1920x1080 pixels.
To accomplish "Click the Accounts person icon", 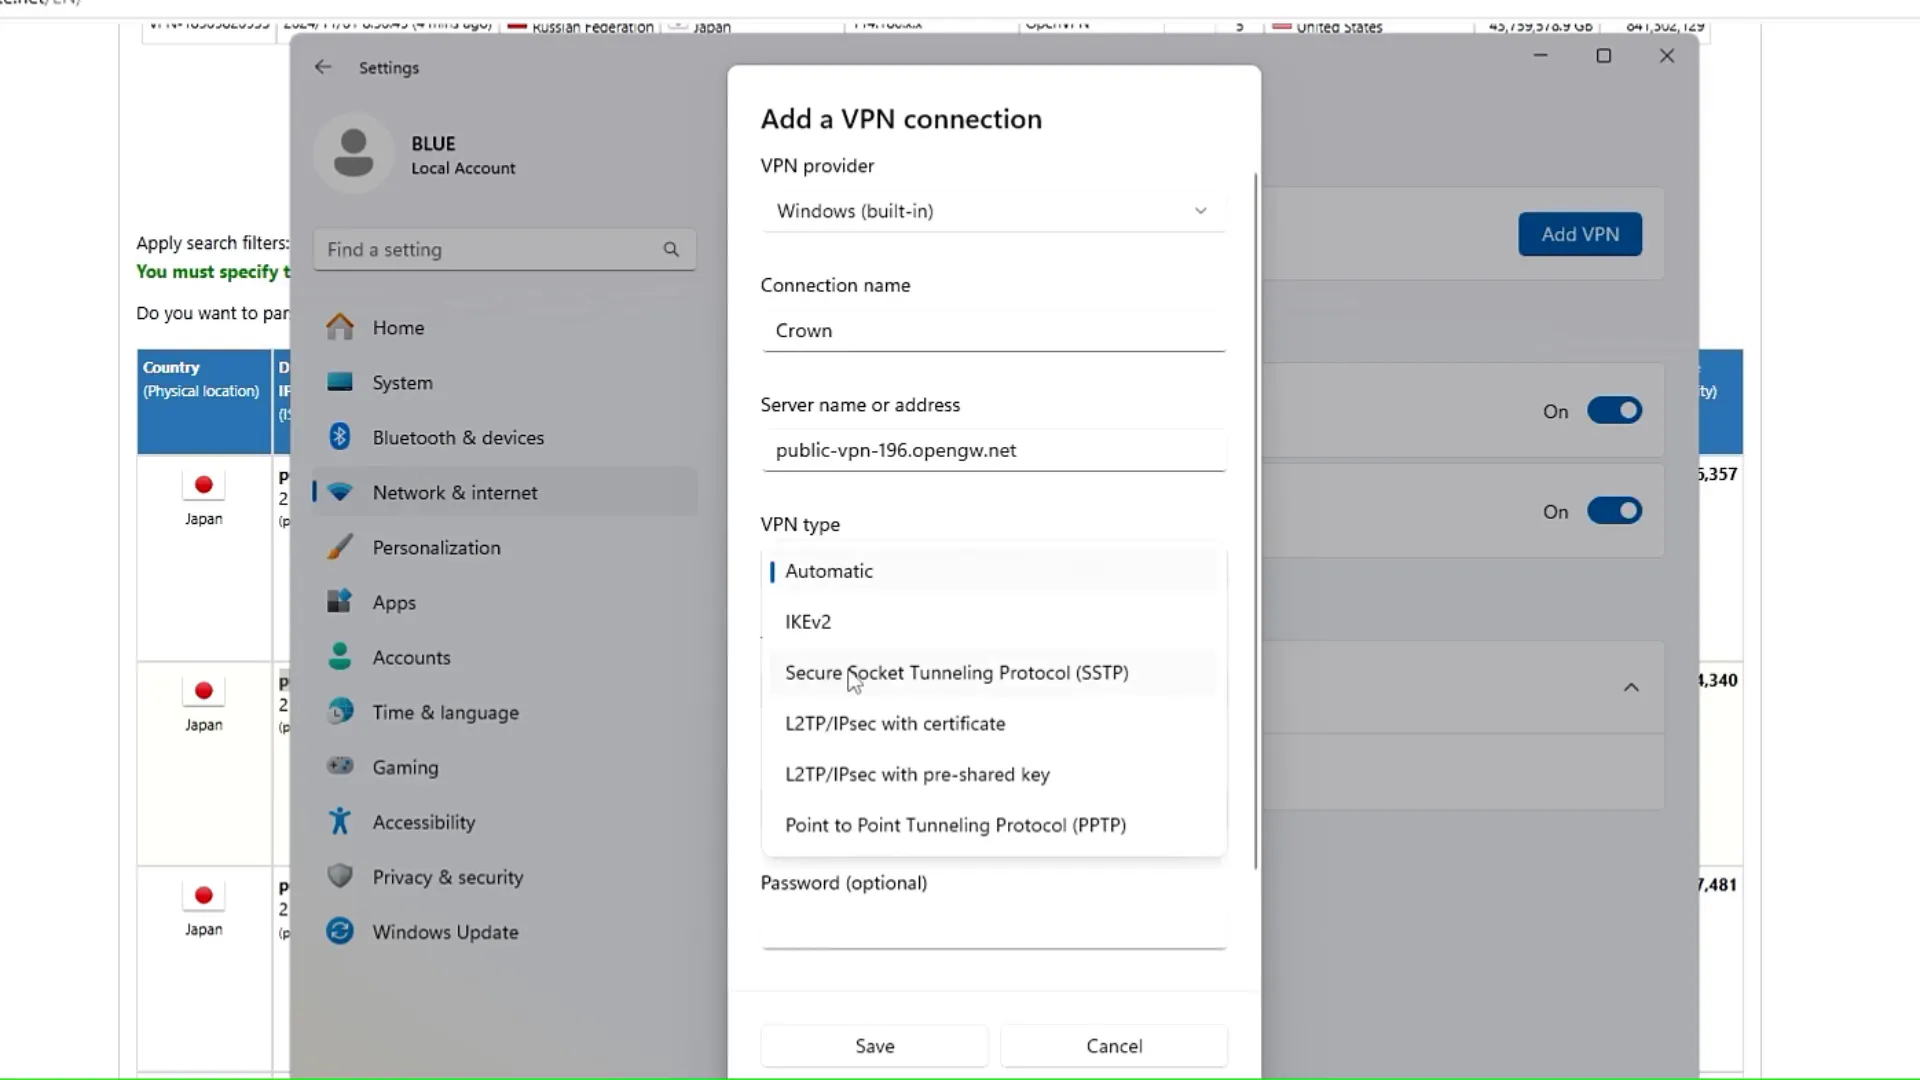I will 340,657.
